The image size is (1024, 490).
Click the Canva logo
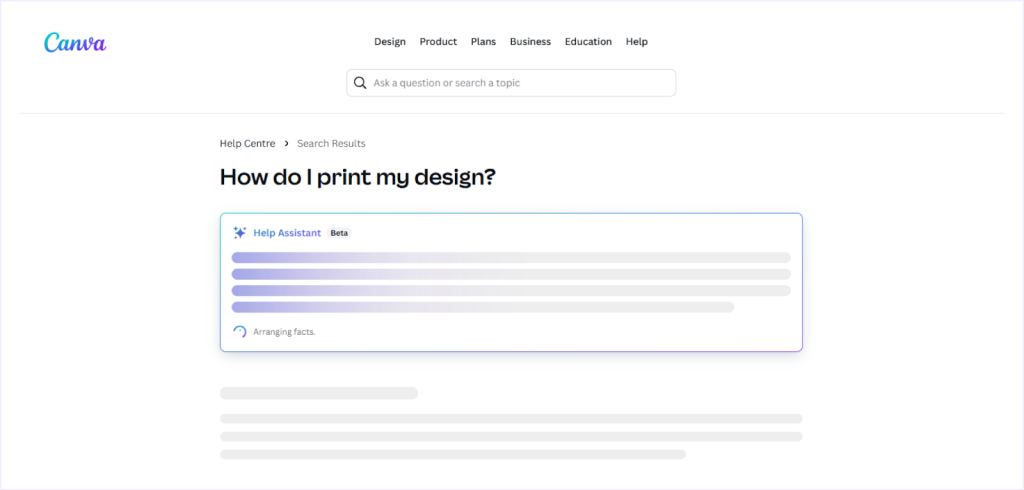pos(75,42)
